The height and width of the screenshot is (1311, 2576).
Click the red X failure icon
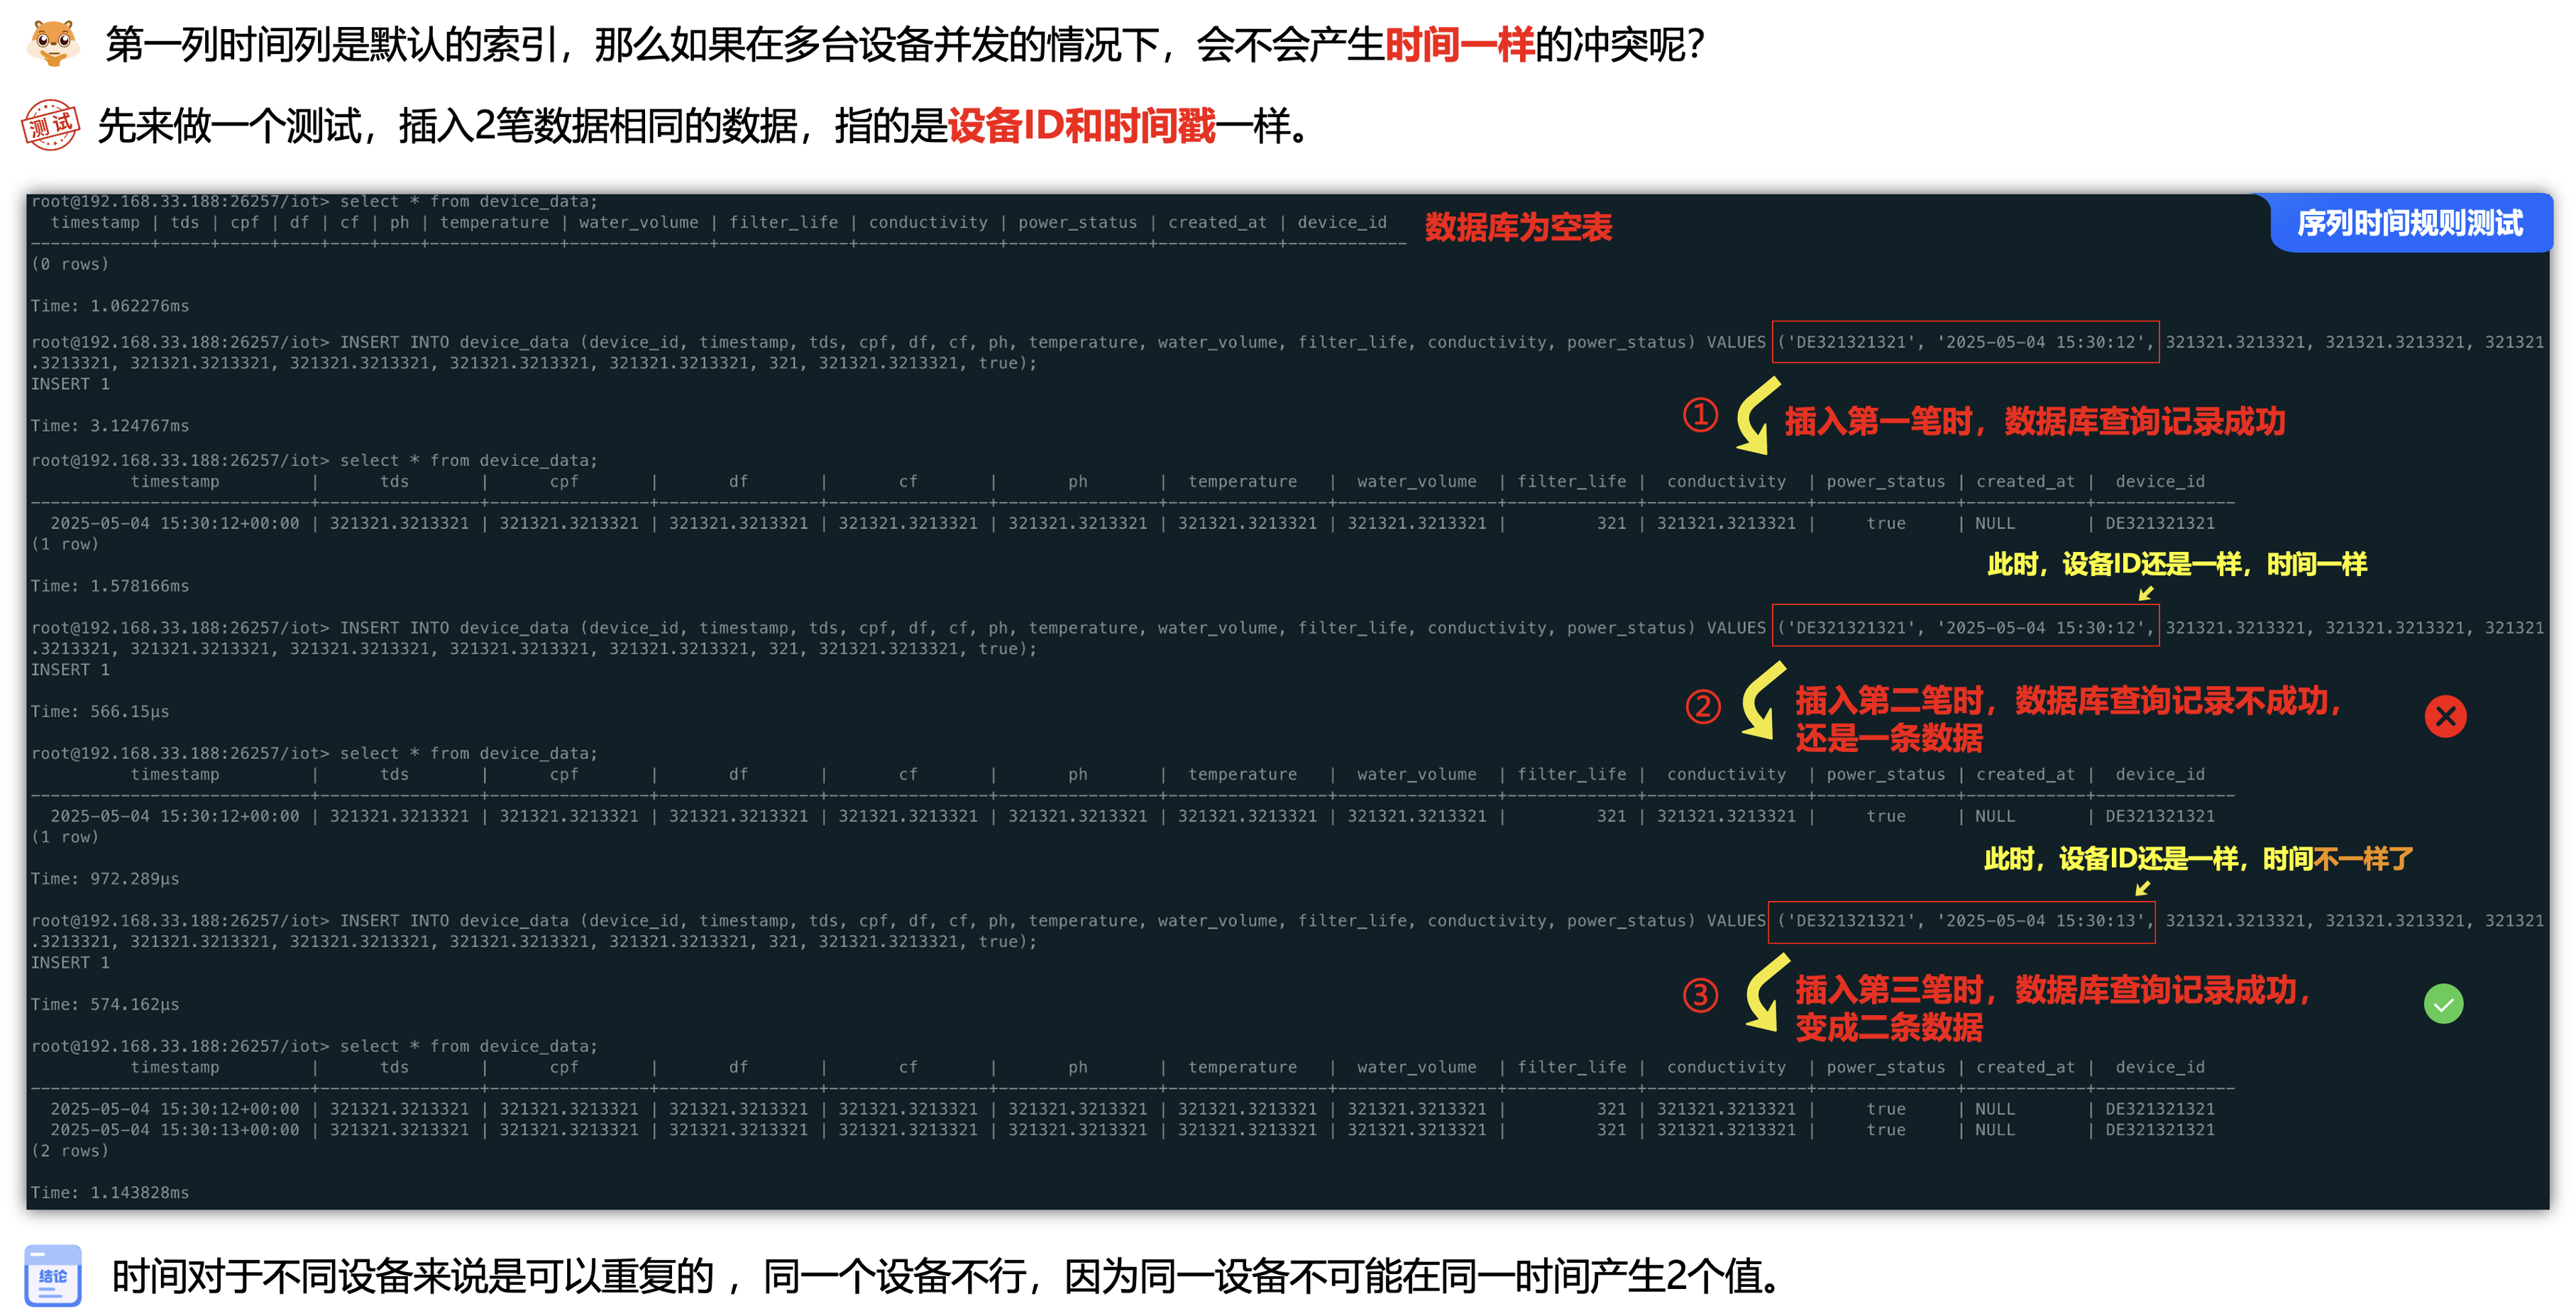[2445, 716]
